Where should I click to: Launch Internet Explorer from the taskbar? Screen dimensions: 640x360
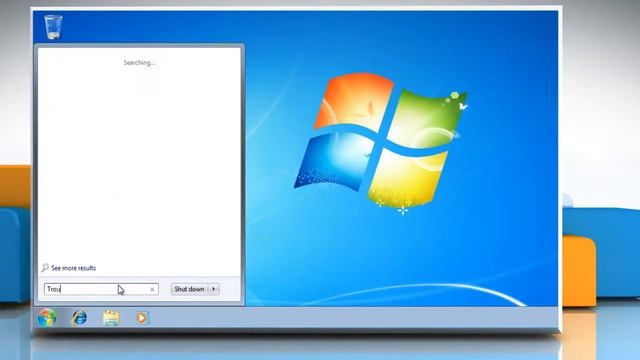[79, 318]
